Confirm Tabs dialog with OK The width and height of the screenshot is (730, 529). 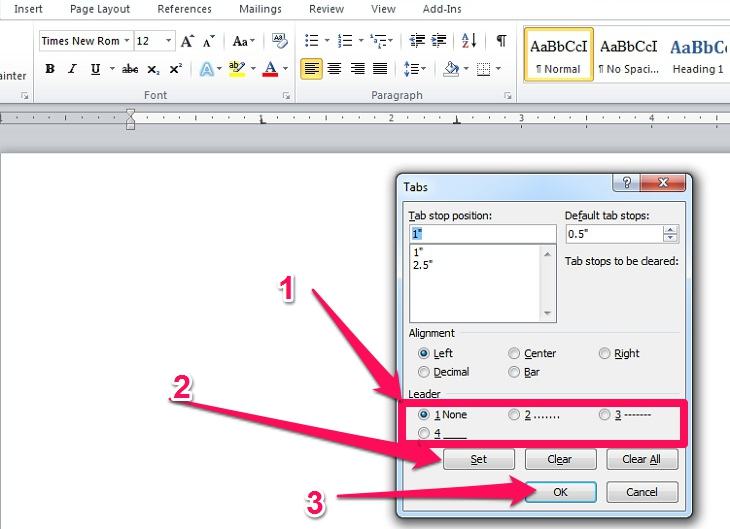pos(560,492)
